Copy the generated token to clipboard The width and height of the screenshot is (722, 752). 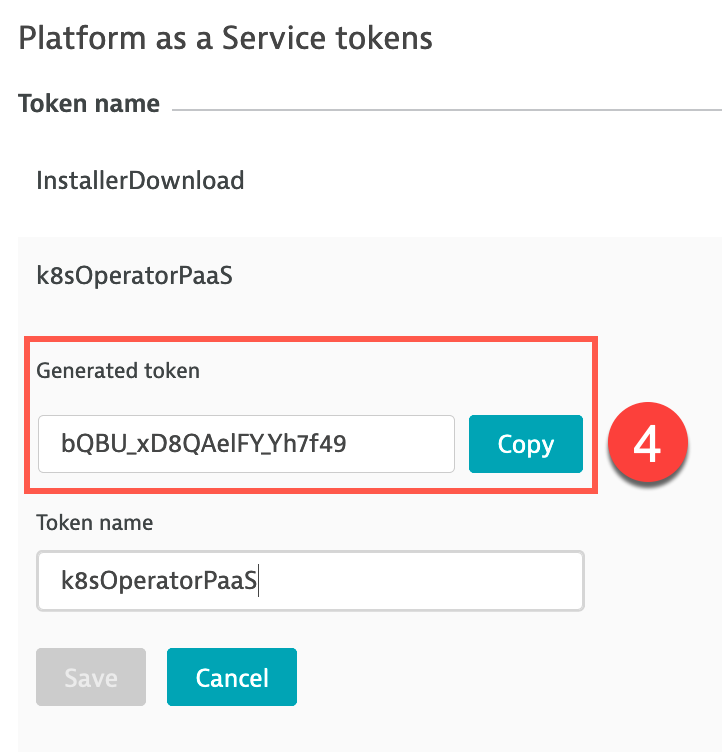pos(526,444)
